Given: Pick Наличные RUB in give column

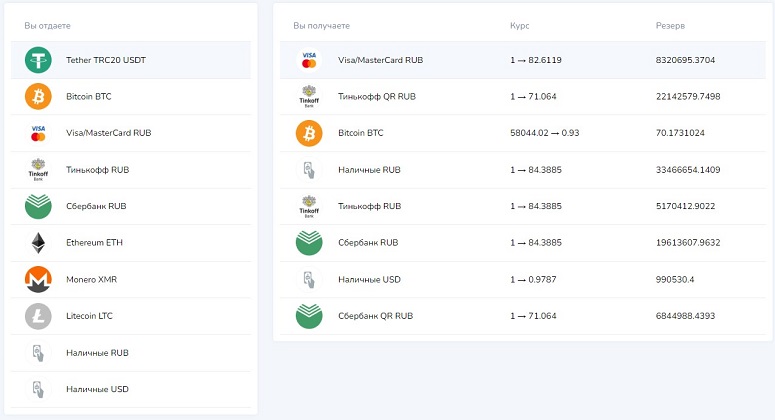Looking at the screenshot, I should click(97, 353).
